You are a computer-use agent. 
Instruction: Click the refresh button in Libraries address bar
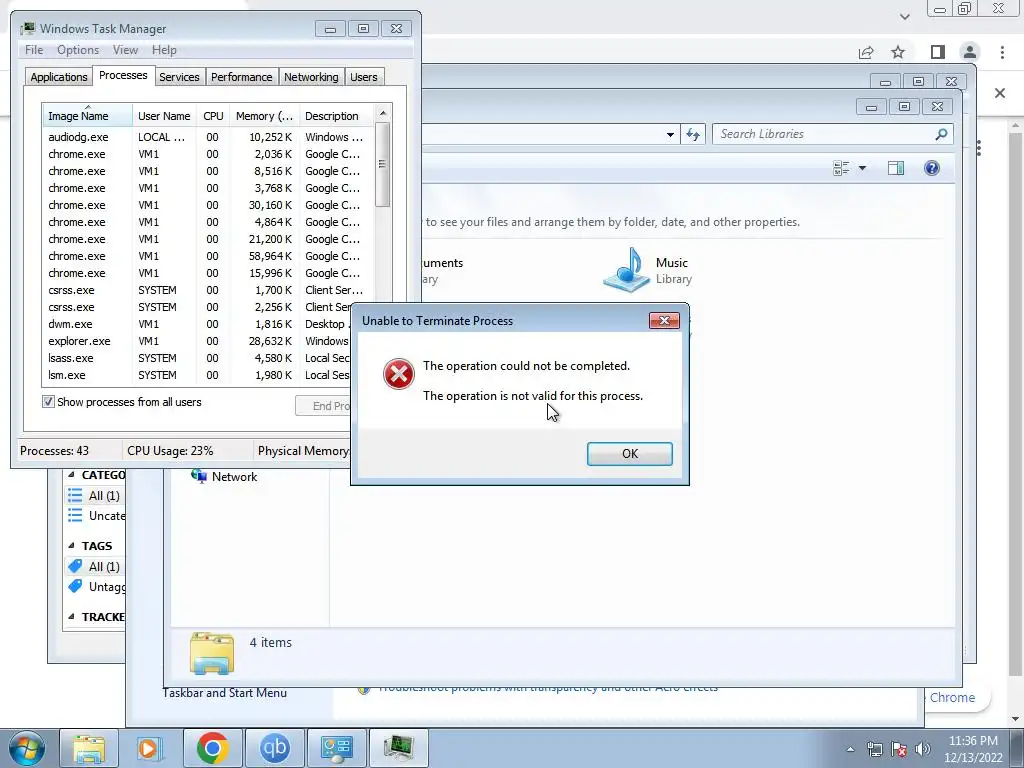(x=693, y=135)
